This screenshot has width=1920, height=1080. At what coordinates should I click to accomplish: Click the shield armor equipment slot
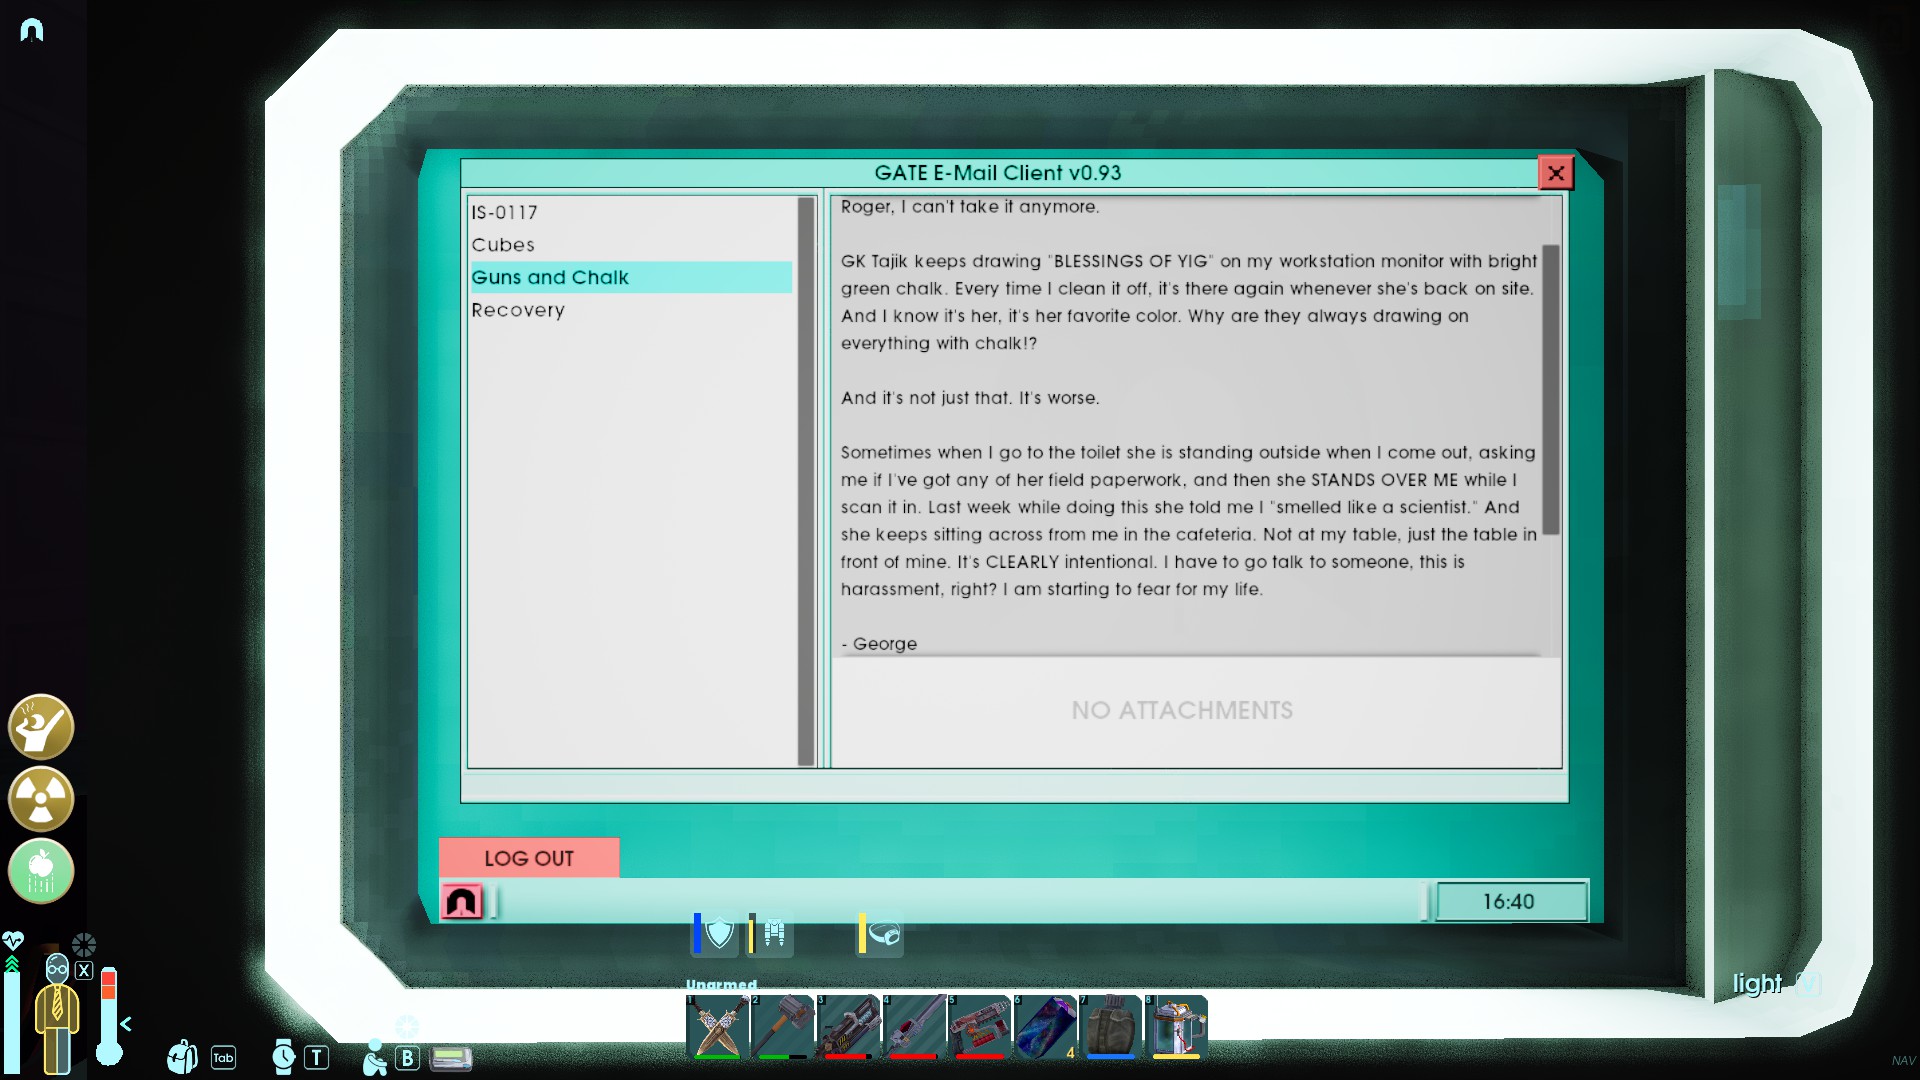(x=716, y=933)
